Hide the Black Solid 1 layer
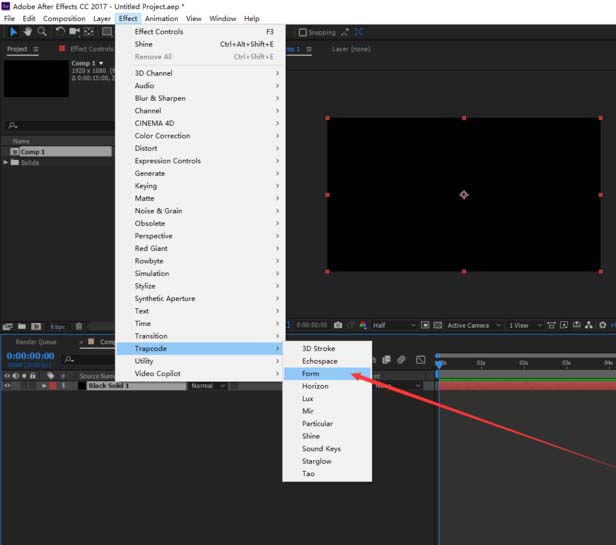The height and width of the screenshot is (545, 616). (7, 385)
